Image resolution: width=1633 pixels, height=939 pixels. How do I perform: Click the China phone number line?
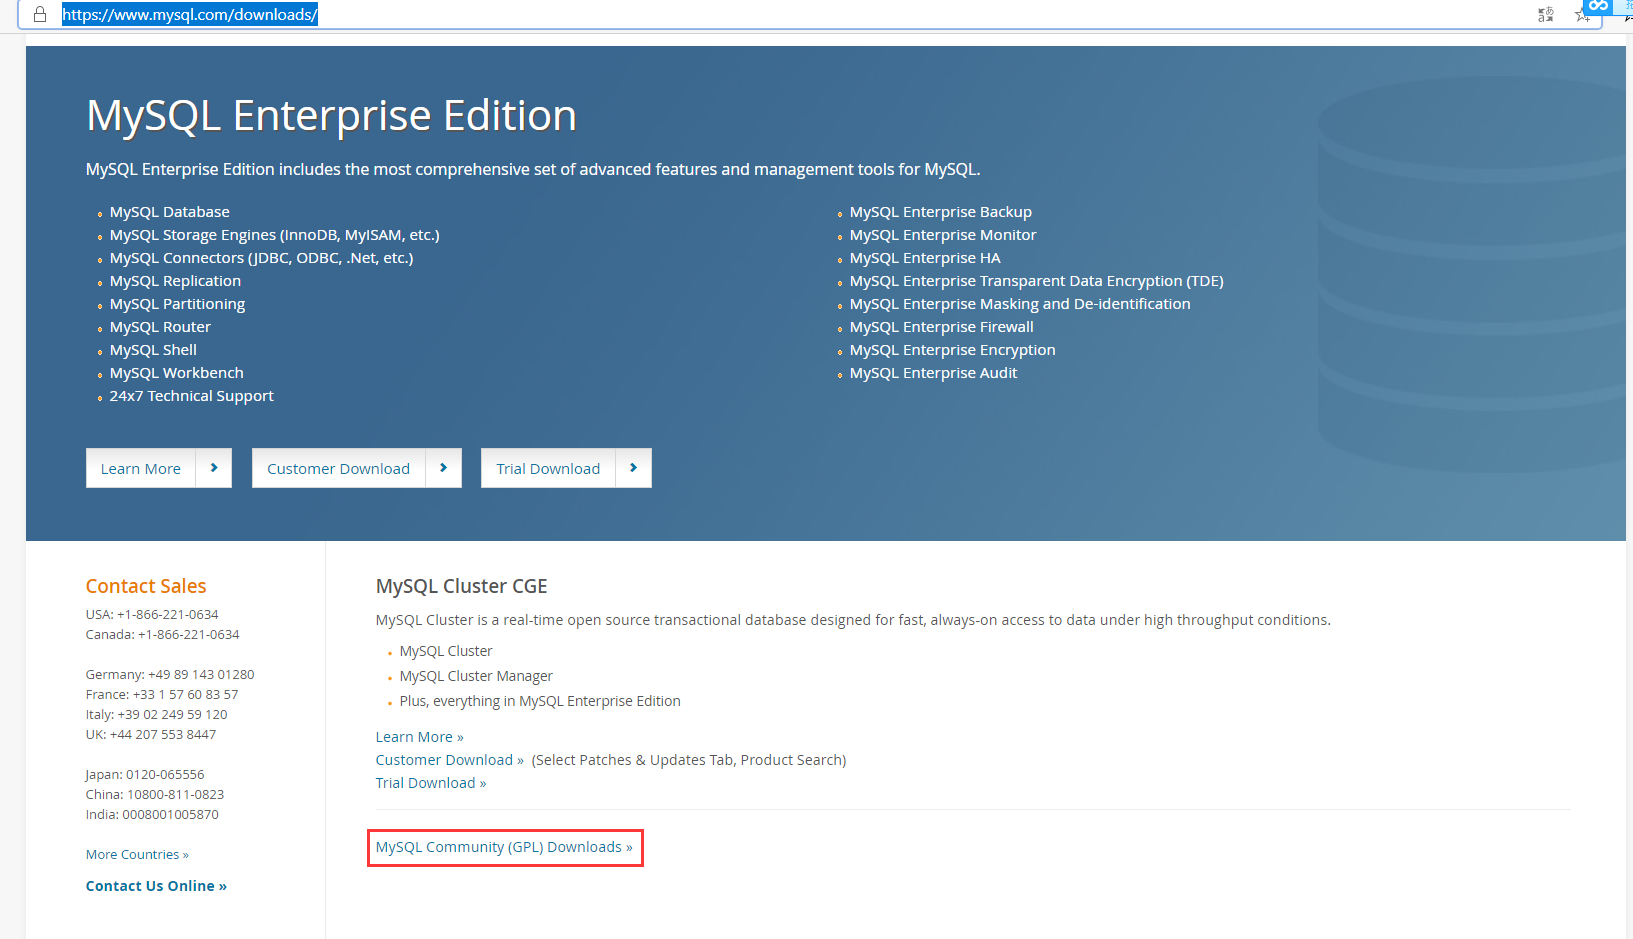155,795
